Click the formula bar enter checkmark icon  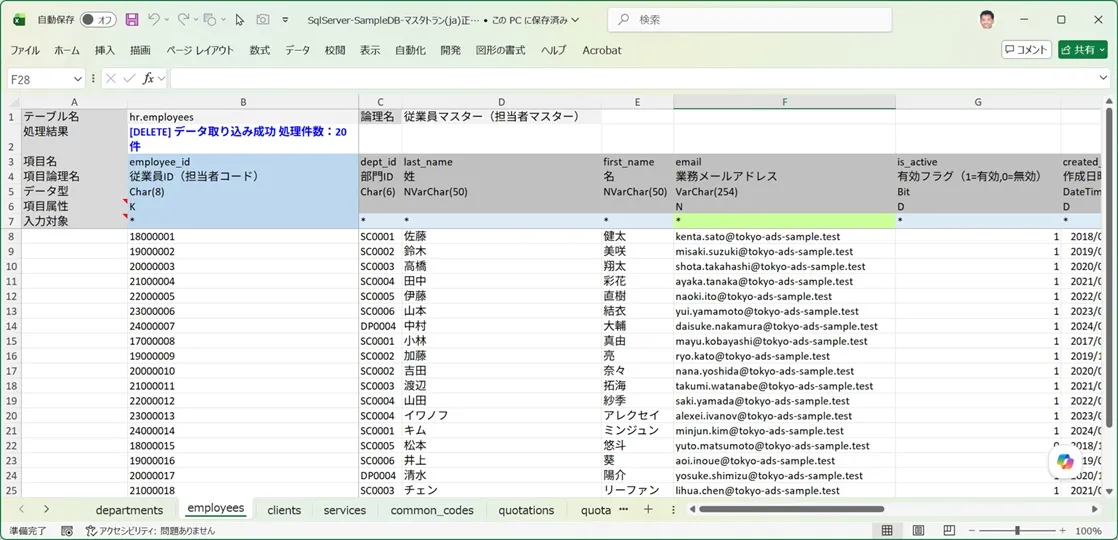coord(129,79)
